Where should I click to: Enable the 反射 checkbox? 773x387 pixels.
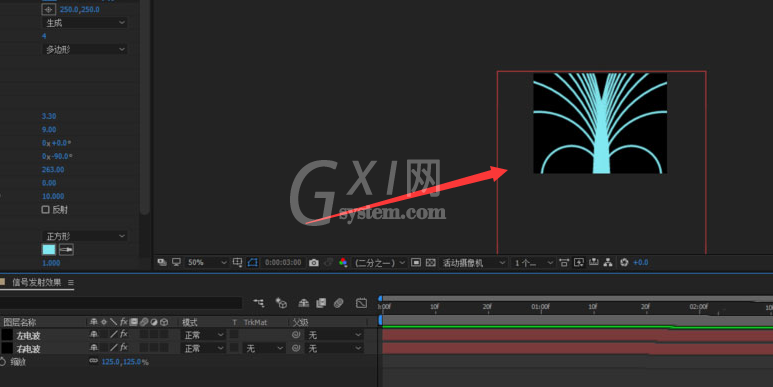coord(45,210)
